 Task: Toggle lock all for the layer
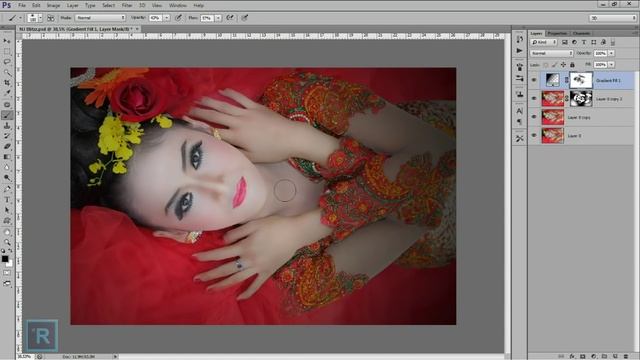pyautogui.click(x=572, y=65)
